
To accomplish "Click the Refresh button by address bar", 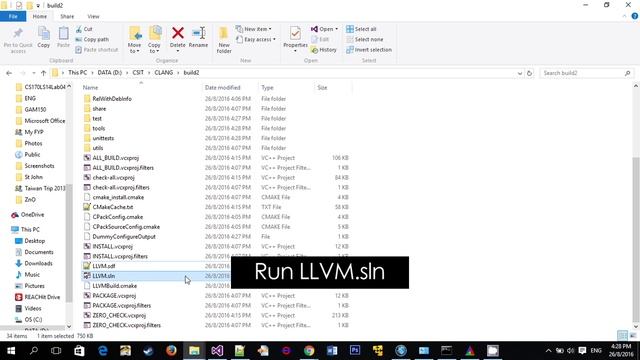I will click(529, 73).
